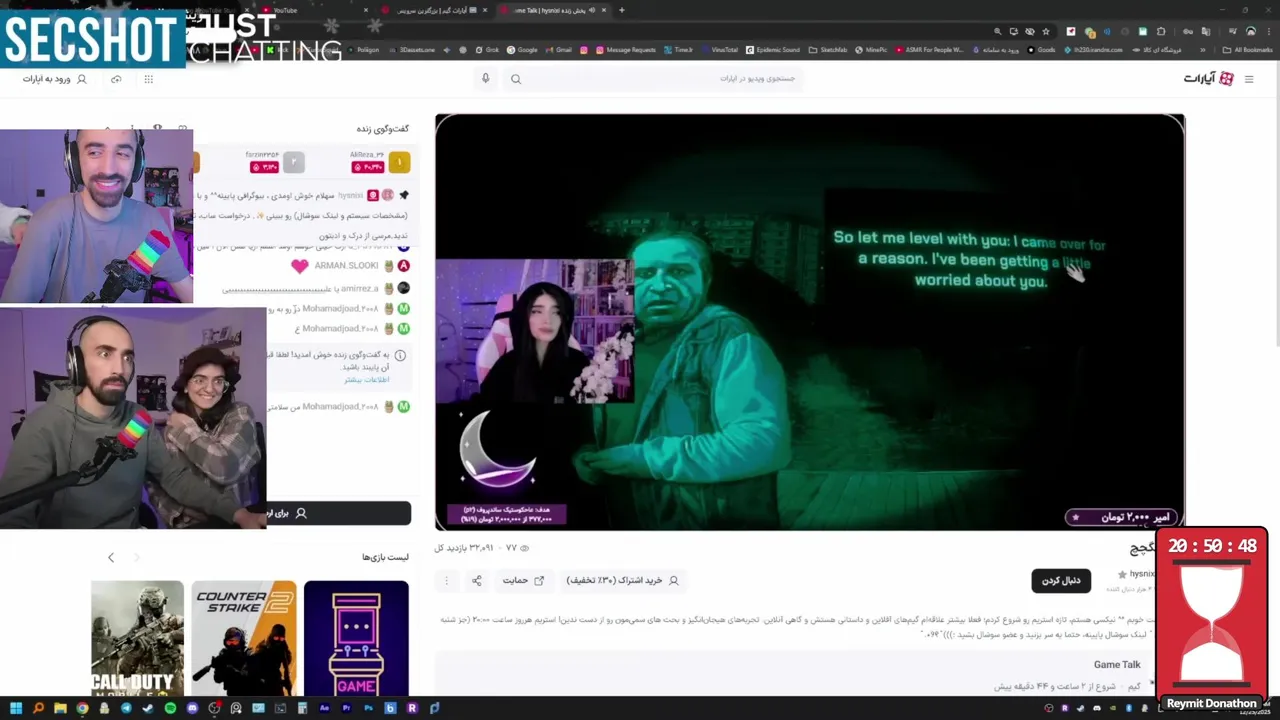
Task: Open a new browser tab with plus
Action: coord(621,10)
